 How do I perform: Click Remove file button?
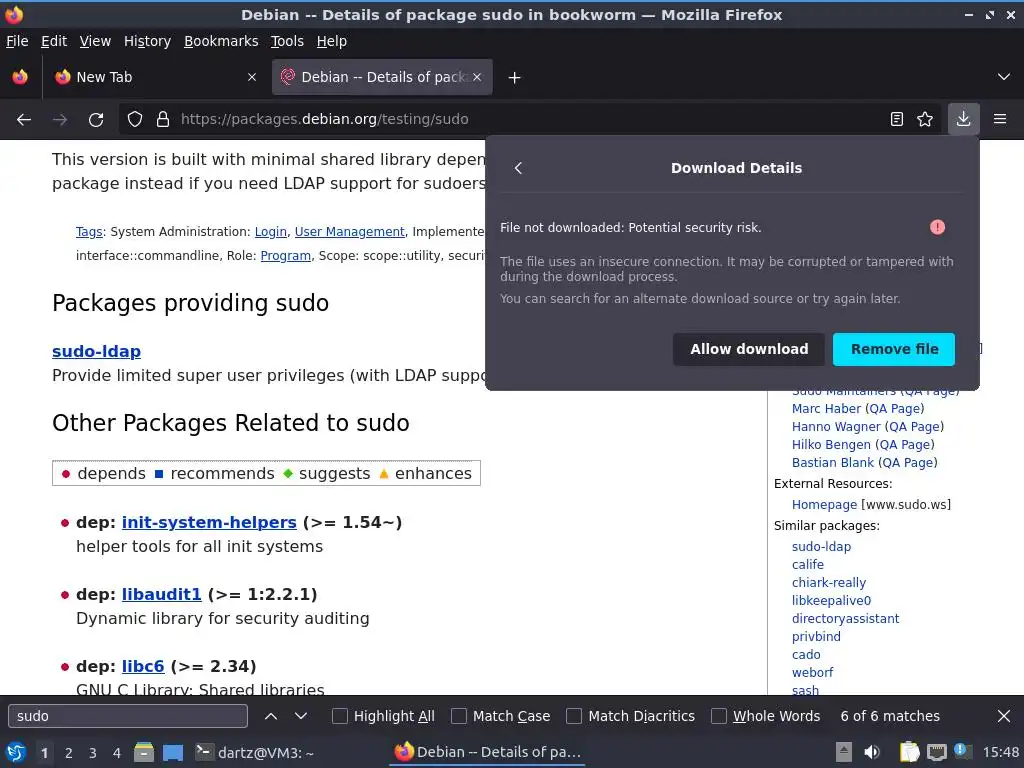tap(894, 349)
